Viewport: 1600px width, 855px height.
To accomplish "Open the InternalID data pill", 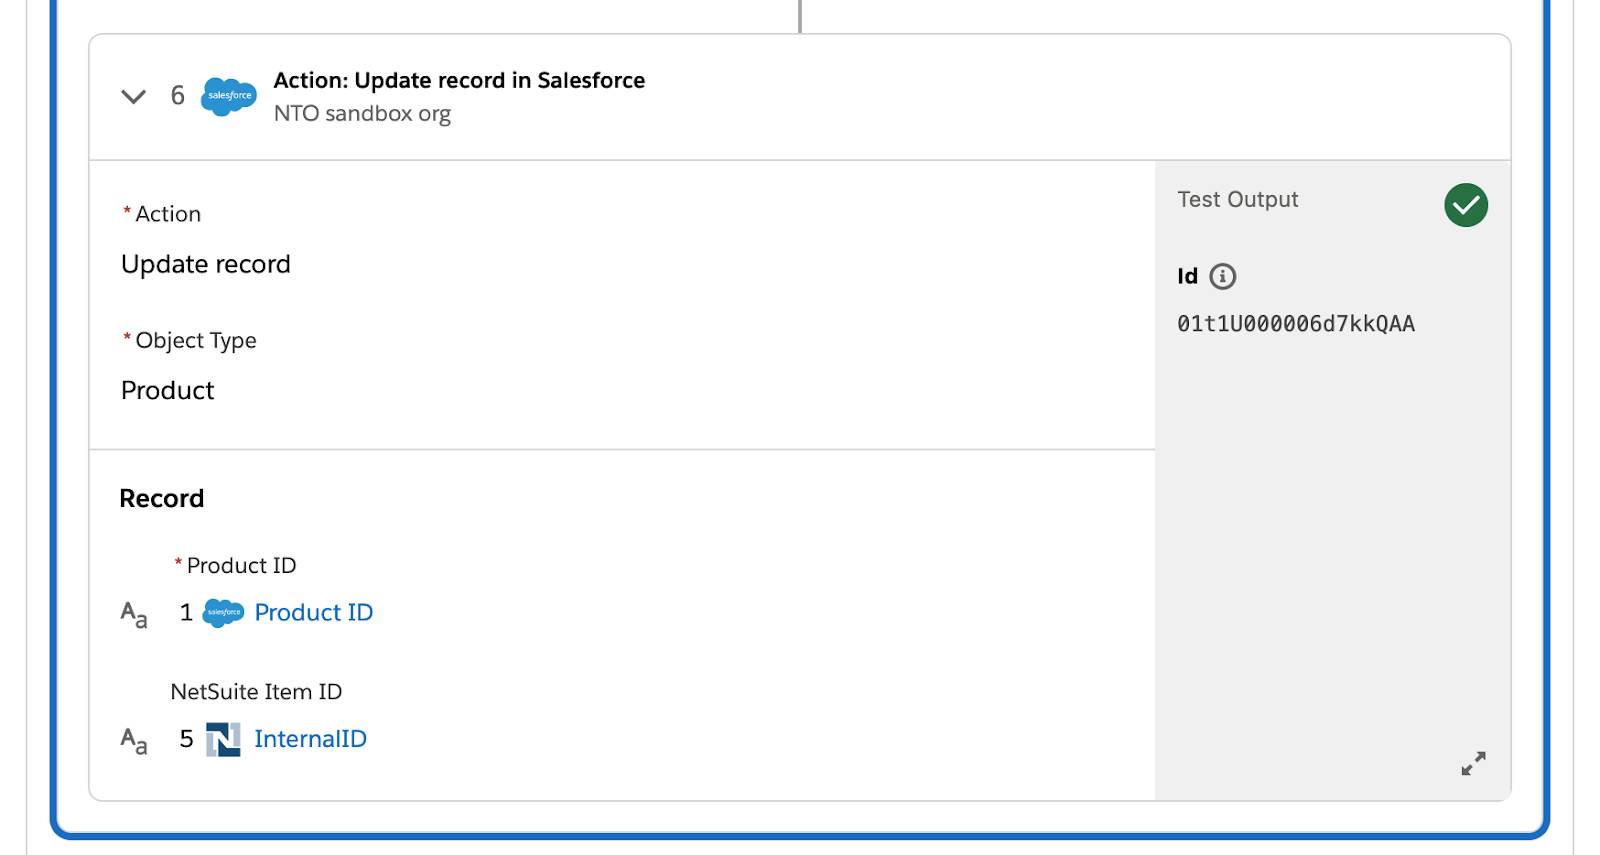I will pos(310,739).
